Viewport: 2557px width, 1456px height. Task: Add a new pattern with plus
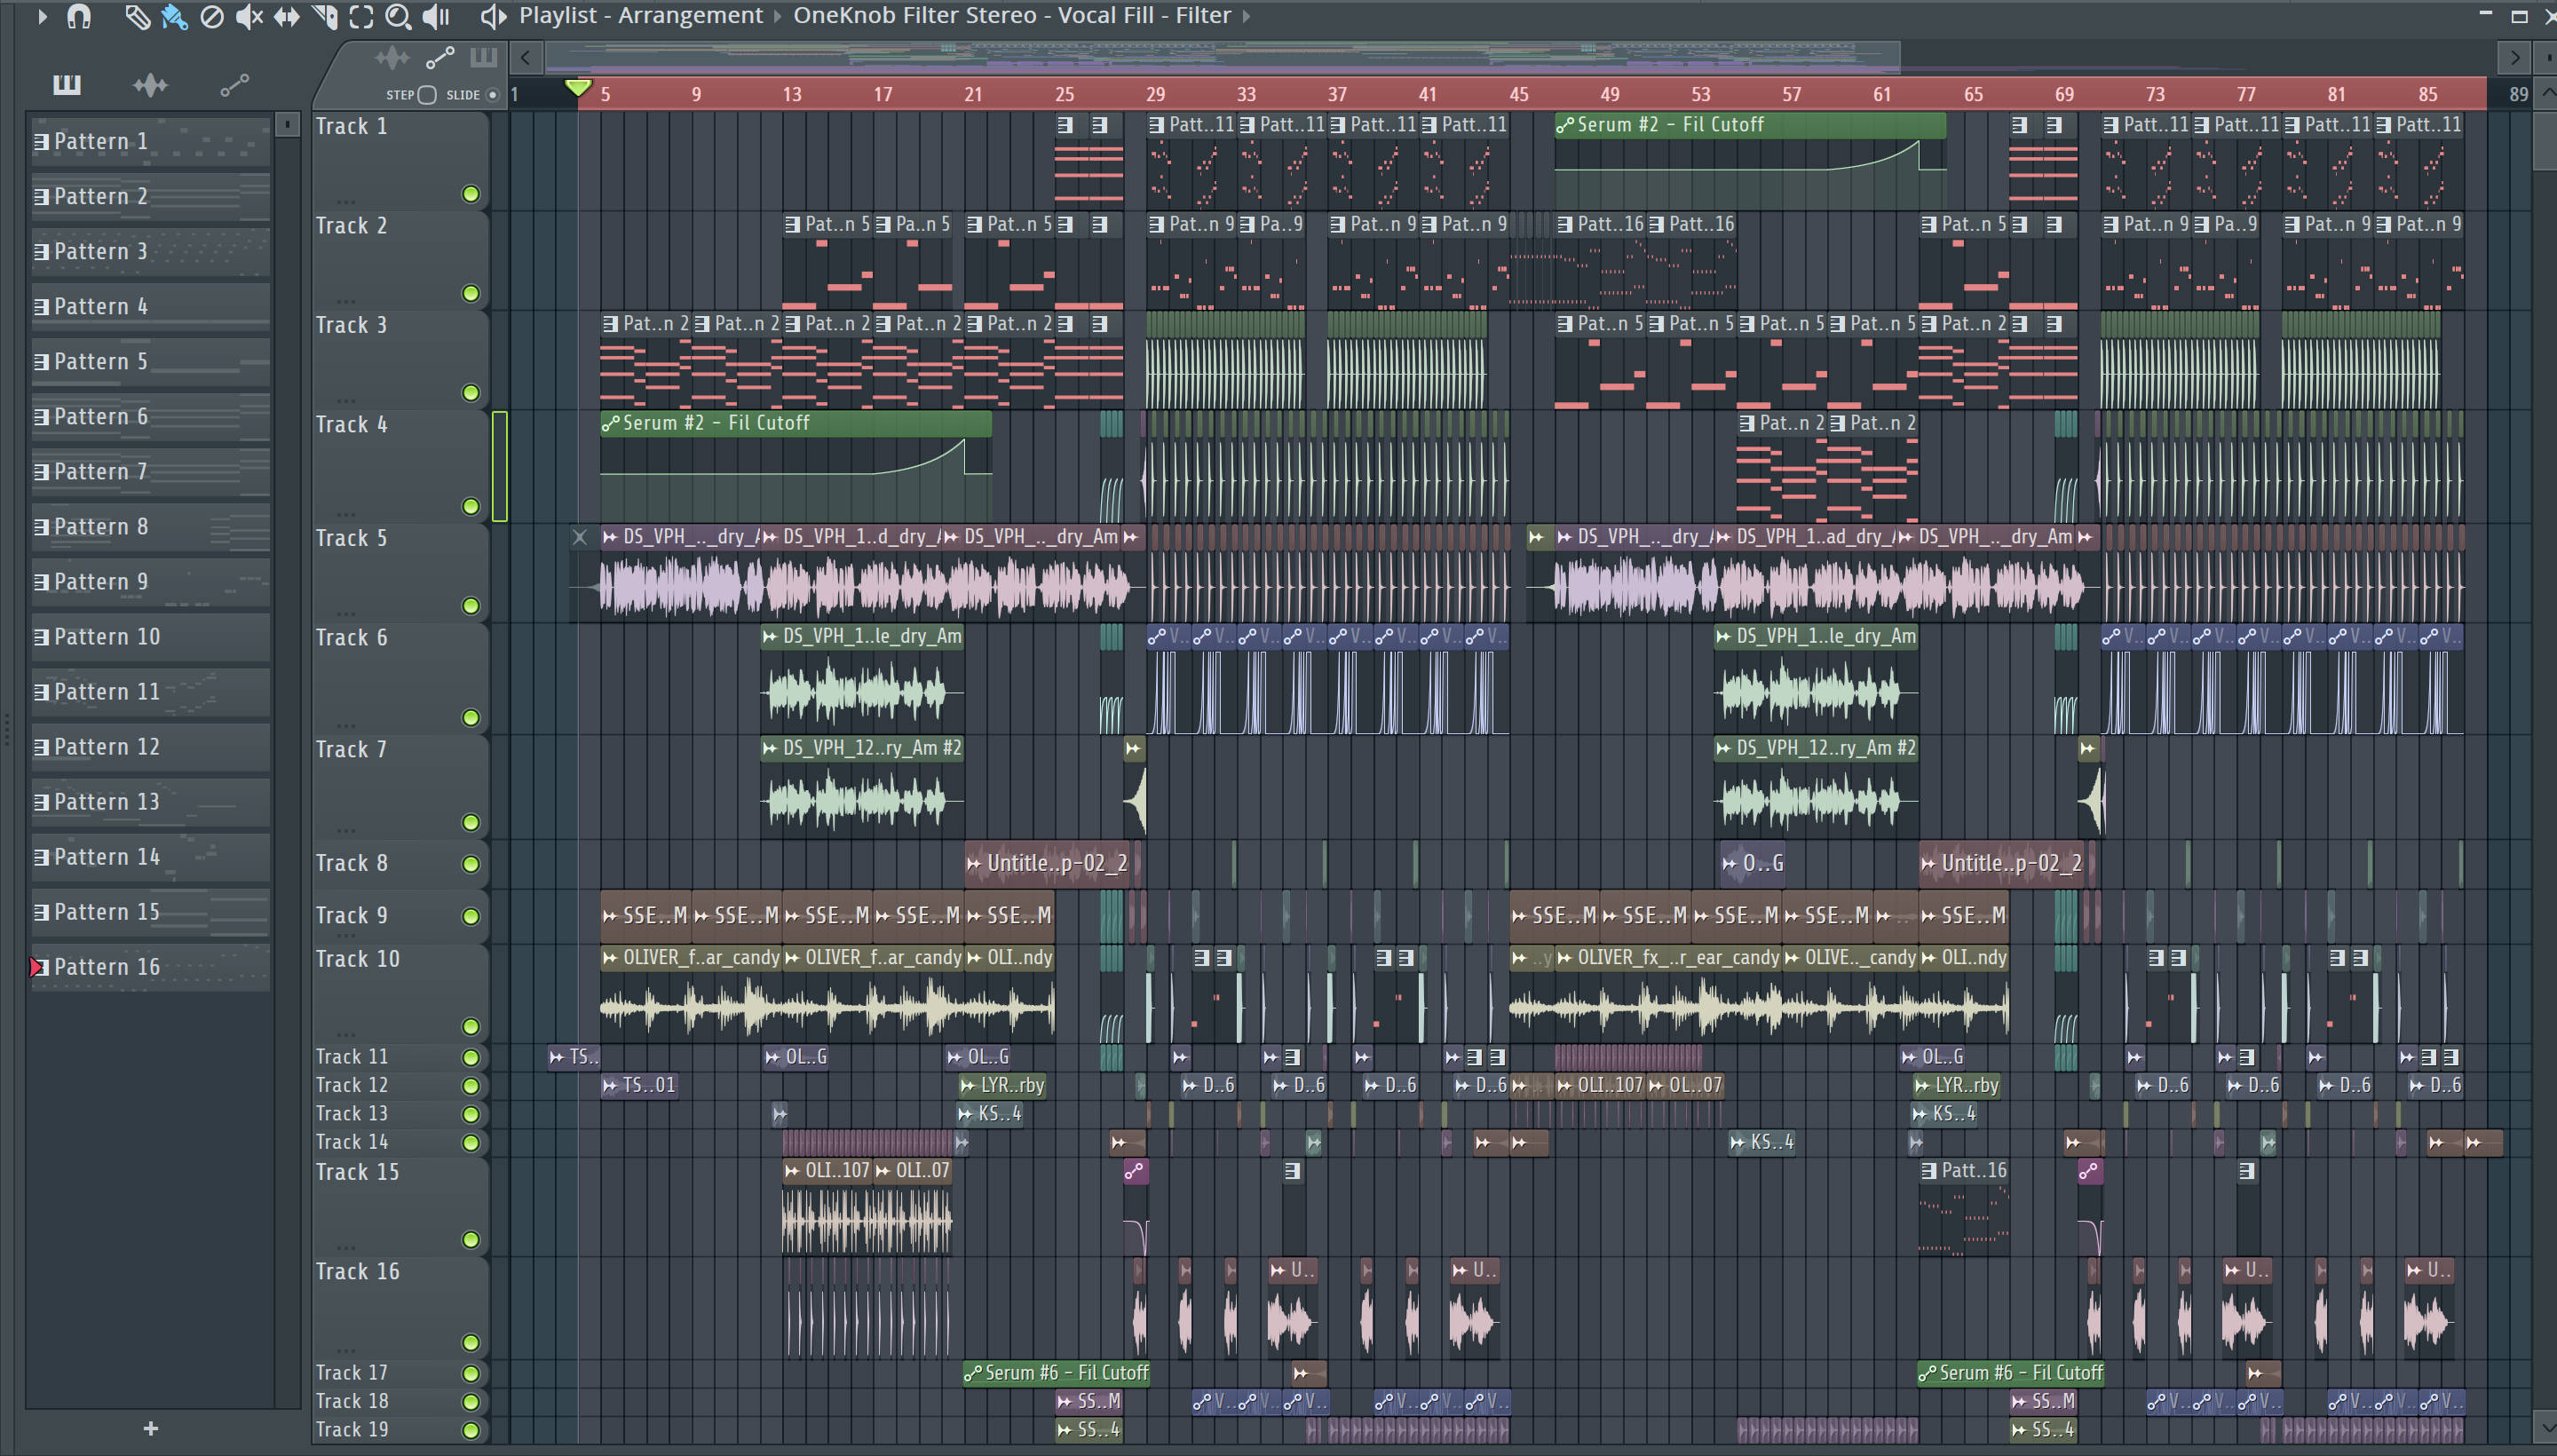tap(151, 1428)
